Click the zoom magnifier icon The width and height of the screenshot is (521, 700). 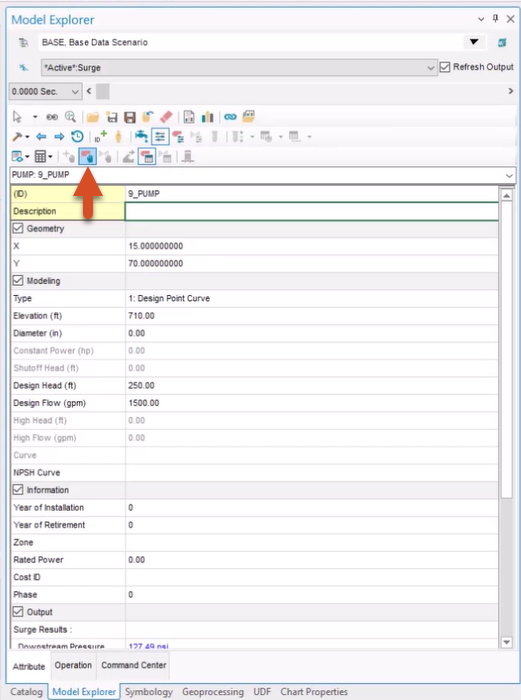pyautogui.click(x=70, y=117)
